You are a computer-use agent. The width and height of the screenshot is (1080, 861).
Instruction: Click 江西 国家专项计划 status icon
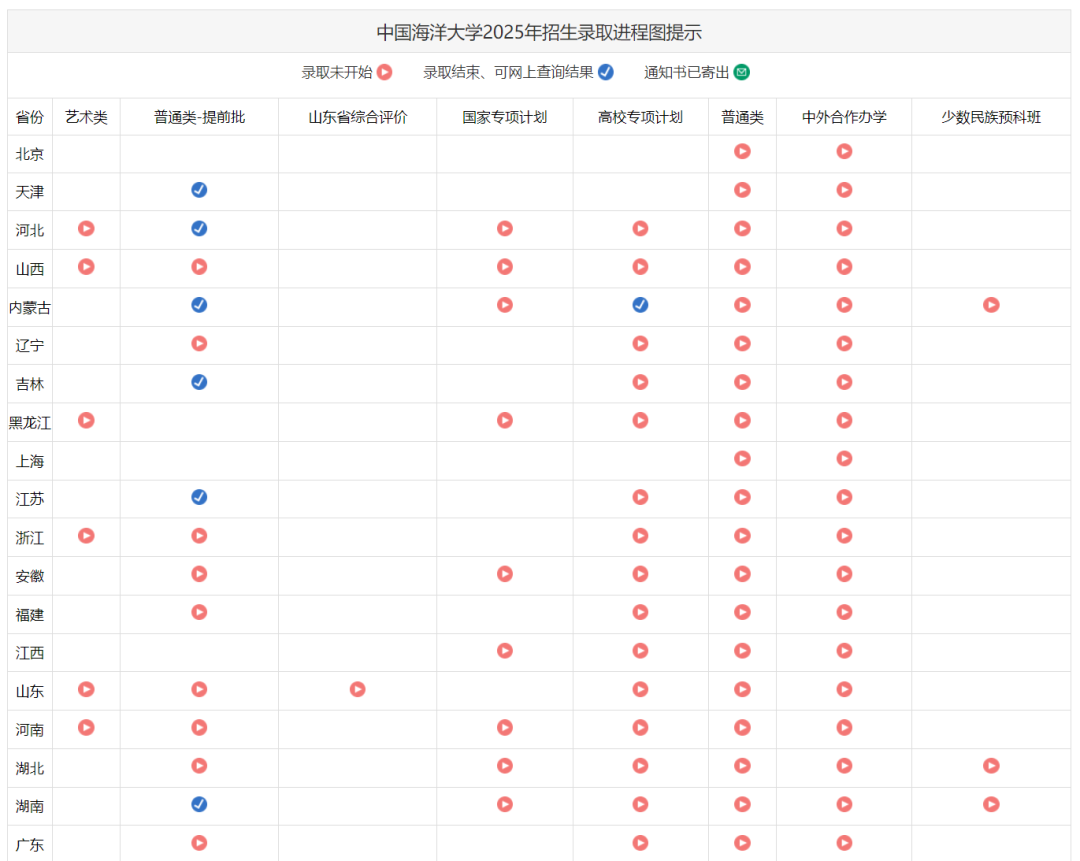[505, 651]
